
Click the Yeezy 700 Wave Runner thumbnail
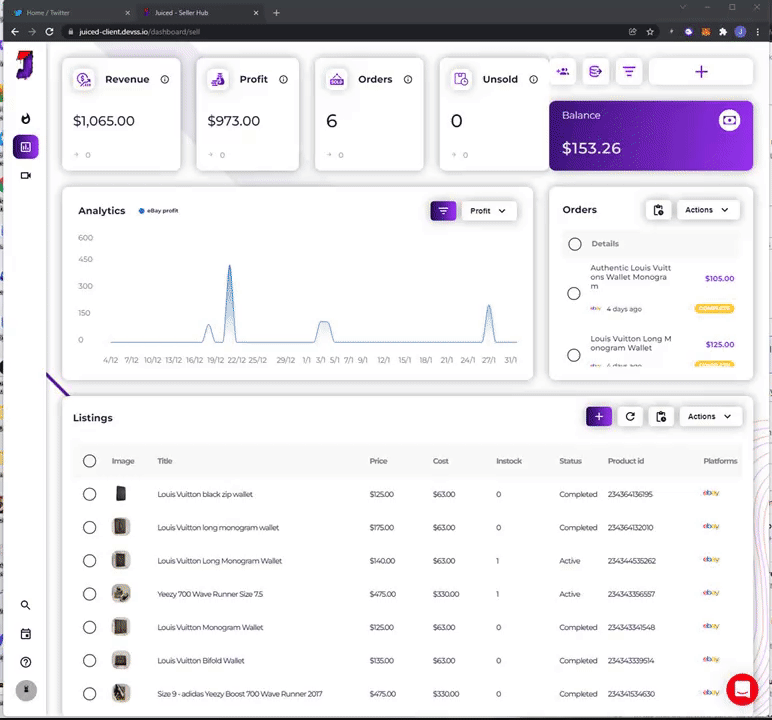click(121, 593)
